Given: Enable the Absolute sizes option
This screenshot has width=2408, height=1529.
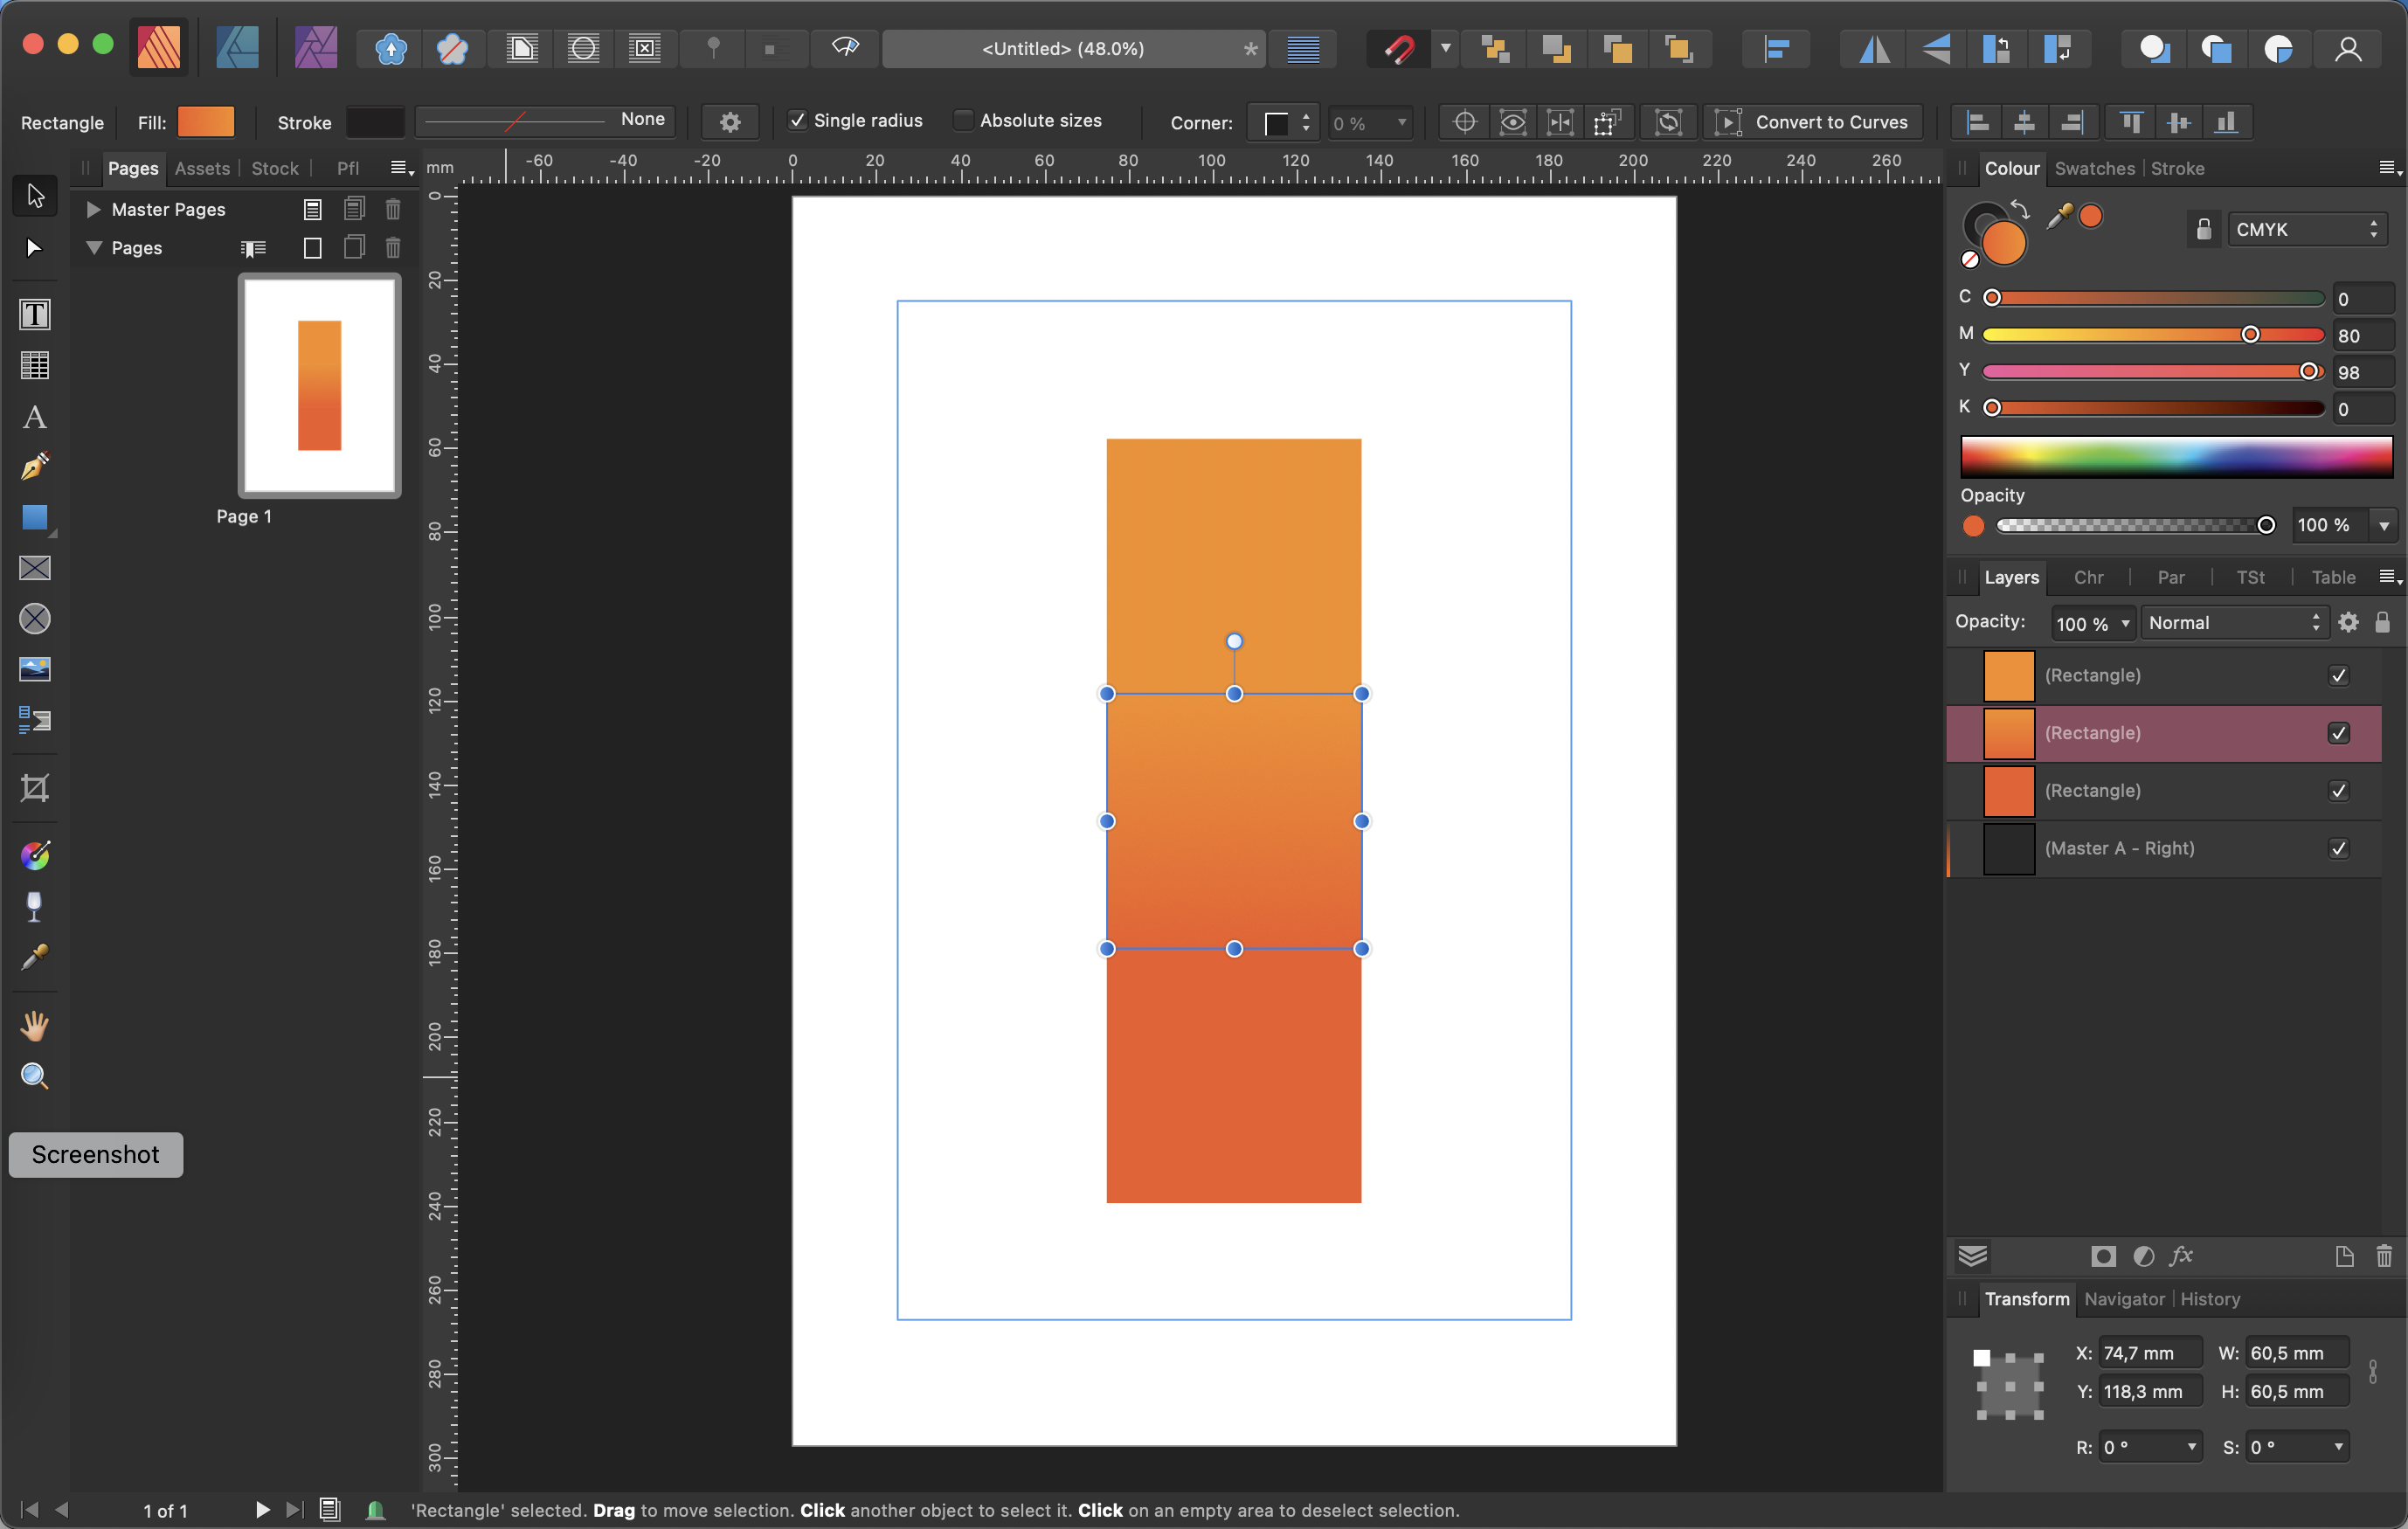Looking at the screenshot, I should point(963,120).
